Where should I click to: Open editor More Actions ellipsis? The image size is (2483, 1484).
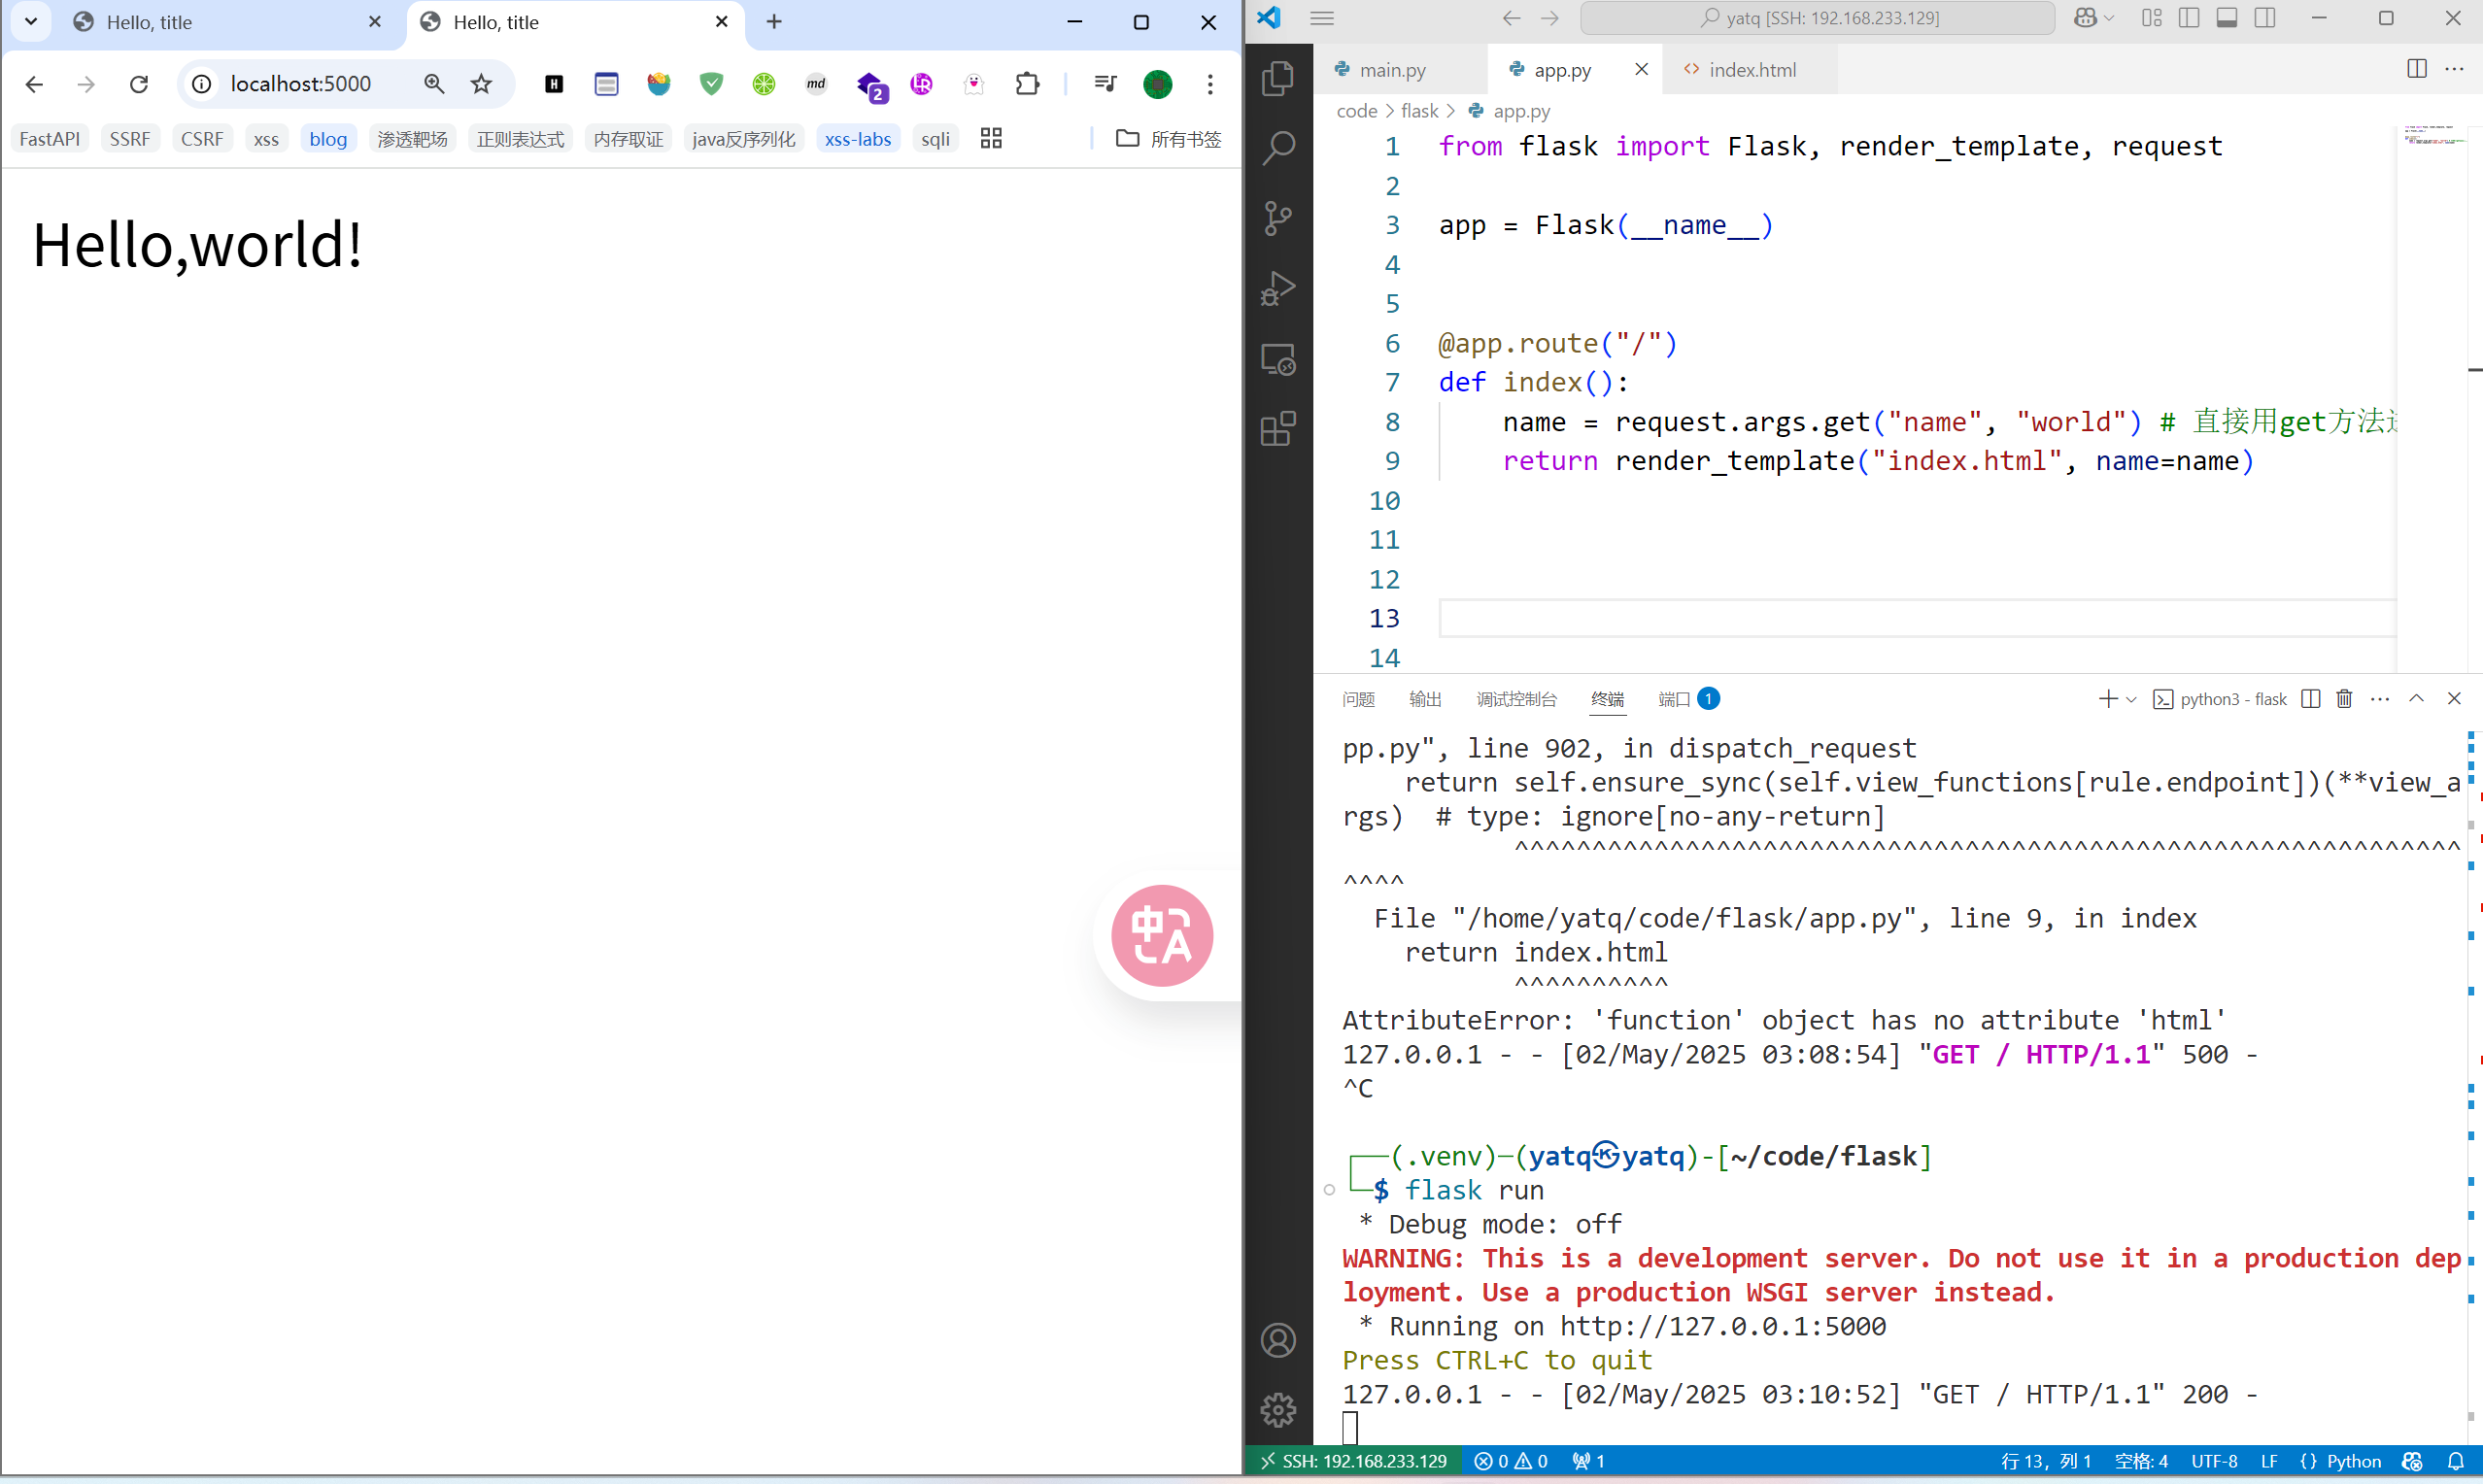(2454, 69)
